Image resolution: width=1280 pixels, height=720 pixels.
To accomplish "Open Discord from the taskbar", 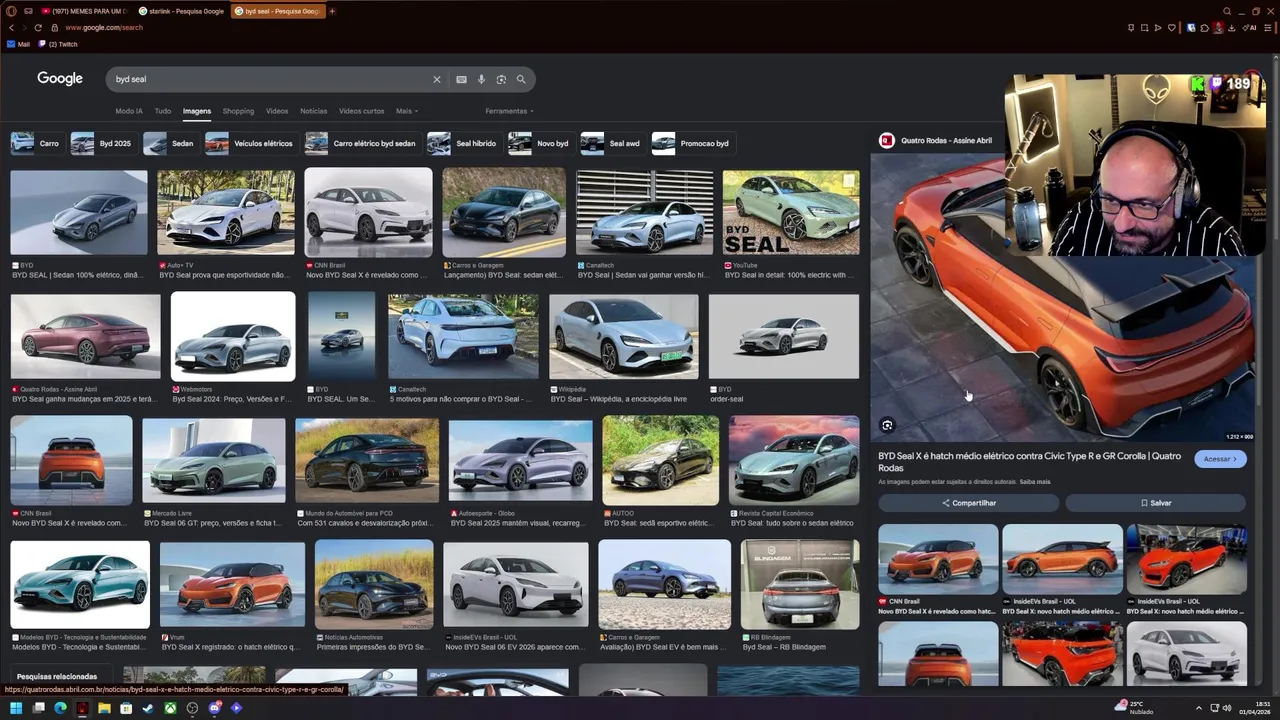I will pos(214,708).
